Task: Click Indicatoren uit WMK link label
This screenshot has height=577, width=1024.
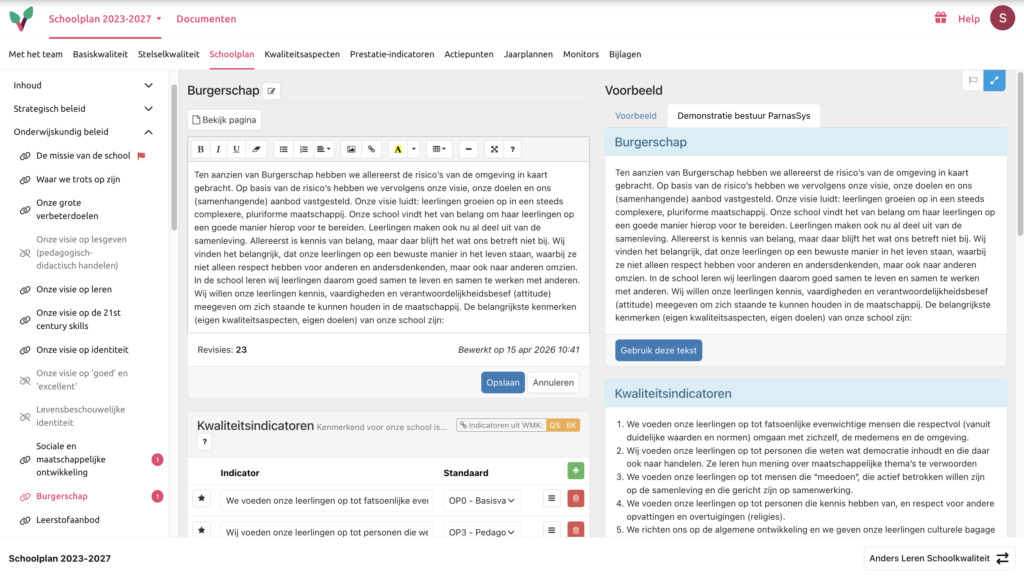Action: tap(501, 426)
